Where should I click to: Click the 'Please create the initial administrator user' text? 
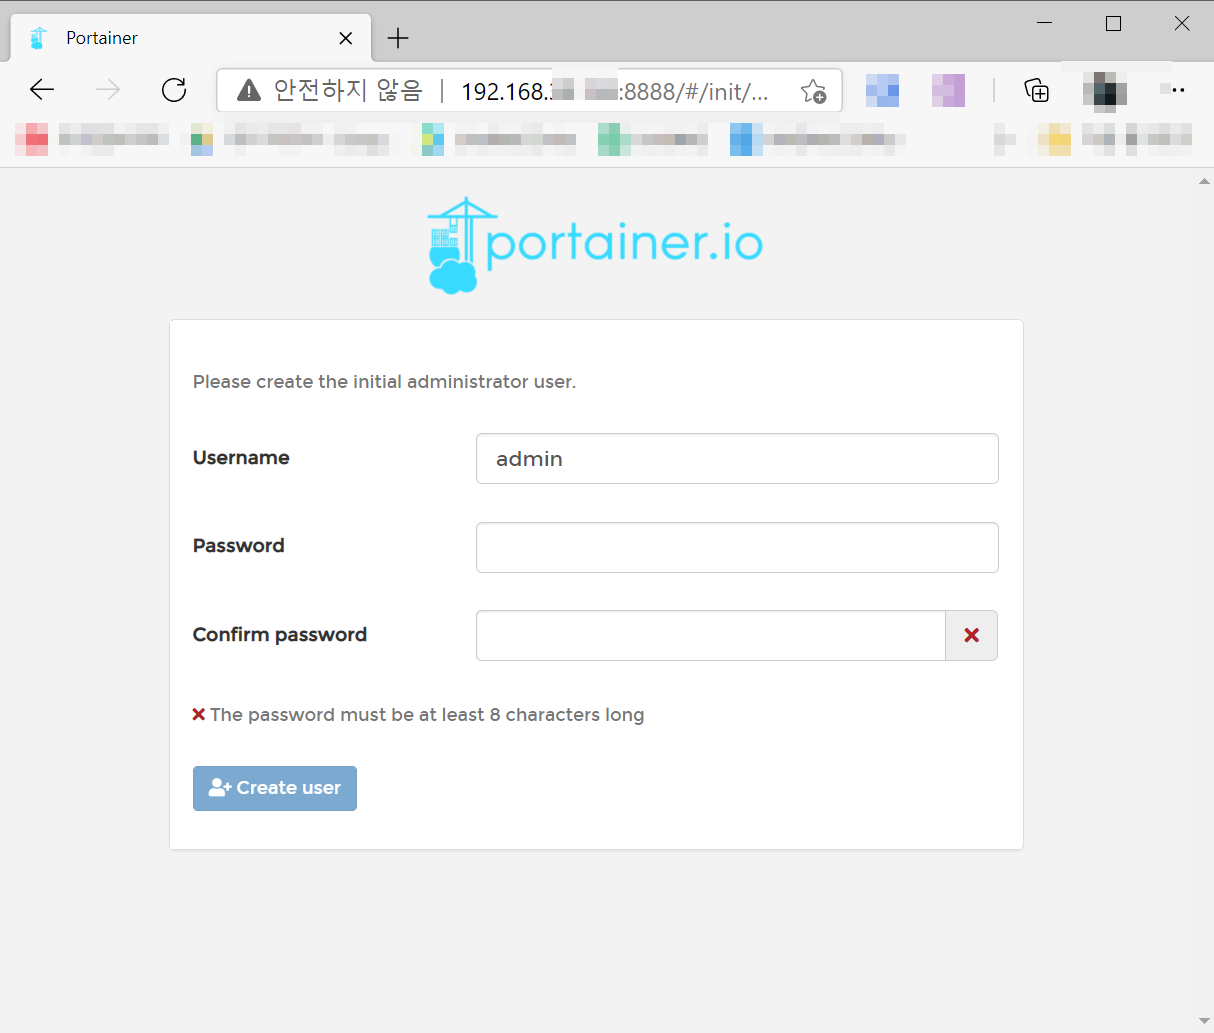[384, 382]
